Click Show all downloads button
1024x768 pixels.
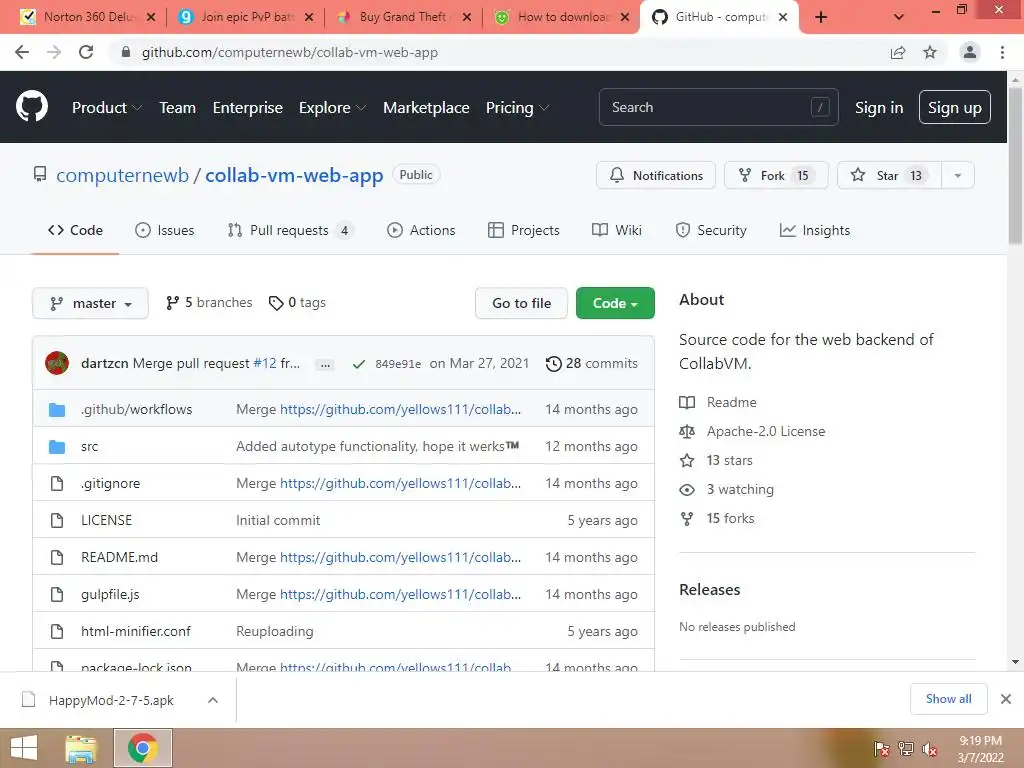pyautogui.click(x=948, y=699)
